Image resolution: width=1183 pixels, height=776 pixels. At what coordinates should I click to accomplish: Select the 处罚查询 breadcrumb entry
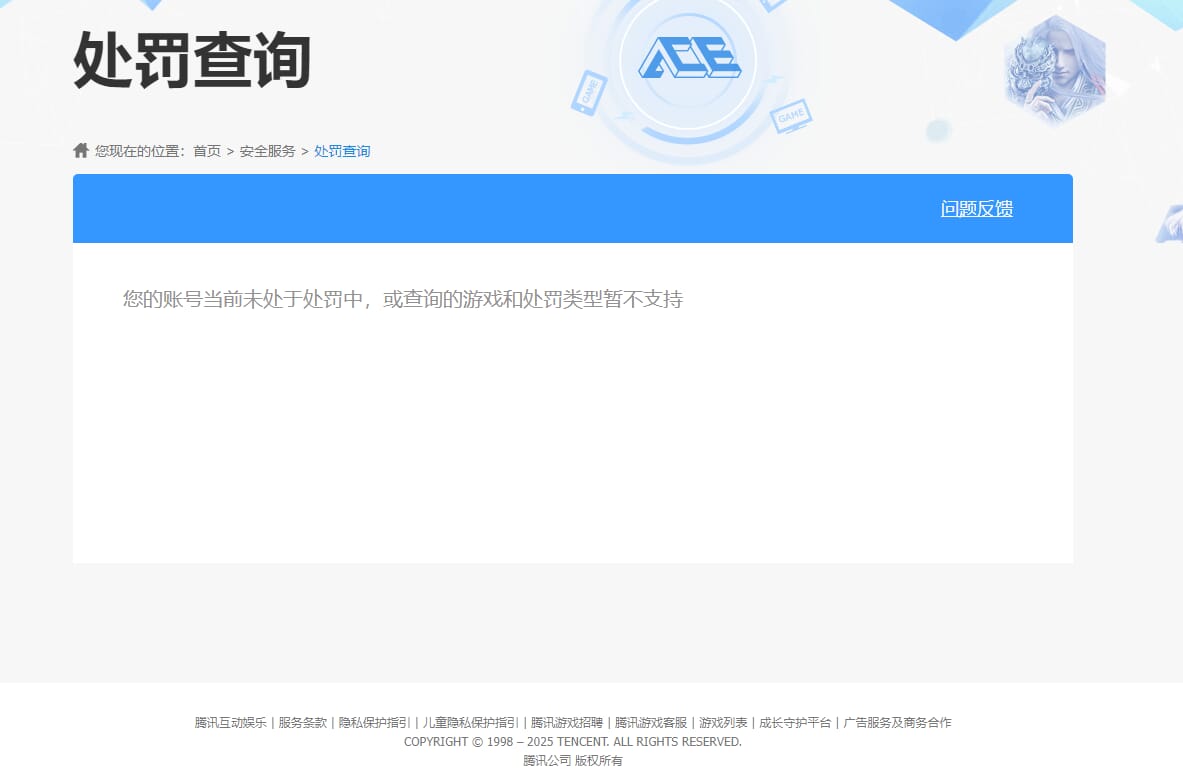[341, 151]
